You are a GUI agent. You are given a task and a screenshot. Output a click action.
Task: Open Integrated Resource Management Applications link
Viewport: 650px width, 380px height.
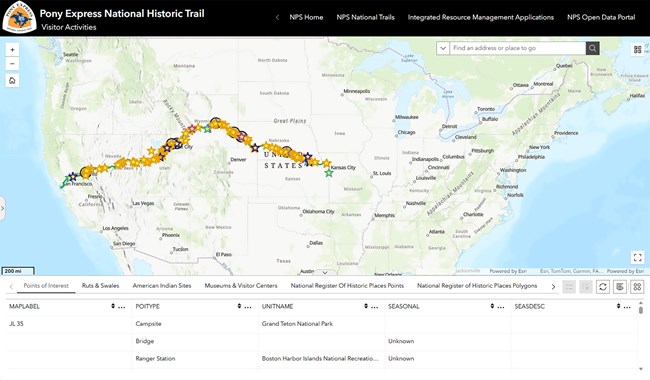pyautogui.click(x=480, y=17)
